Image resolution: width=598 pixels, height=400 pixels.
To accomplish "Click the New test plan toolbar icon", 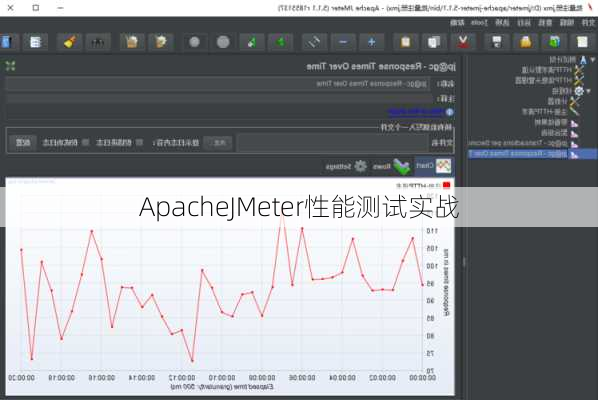I will pyautogui.click(x=582, y=42).
